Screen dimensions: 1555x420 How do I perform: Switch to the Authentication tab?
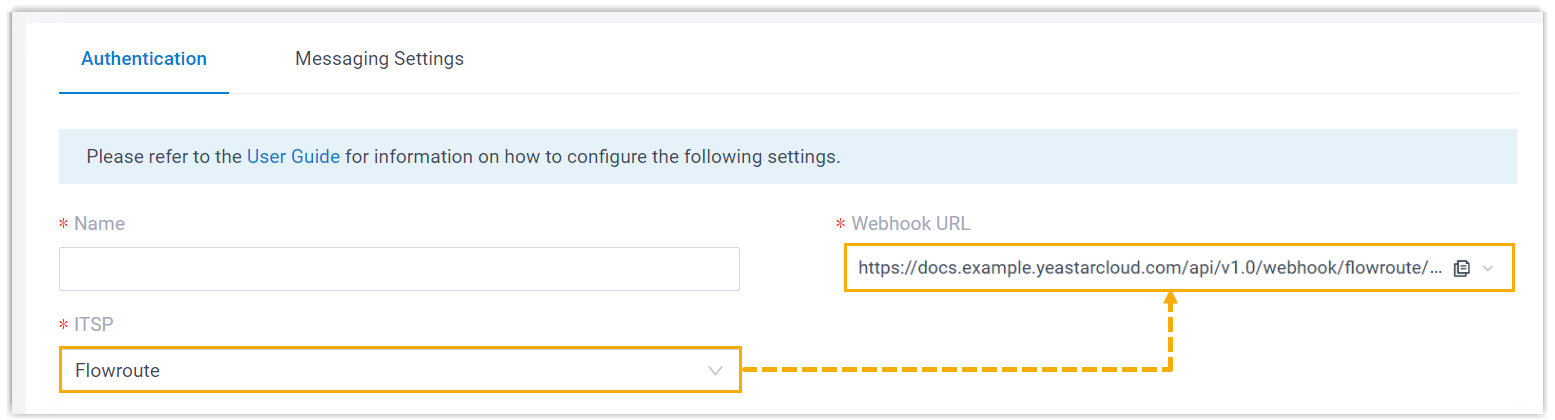[144, 59]
